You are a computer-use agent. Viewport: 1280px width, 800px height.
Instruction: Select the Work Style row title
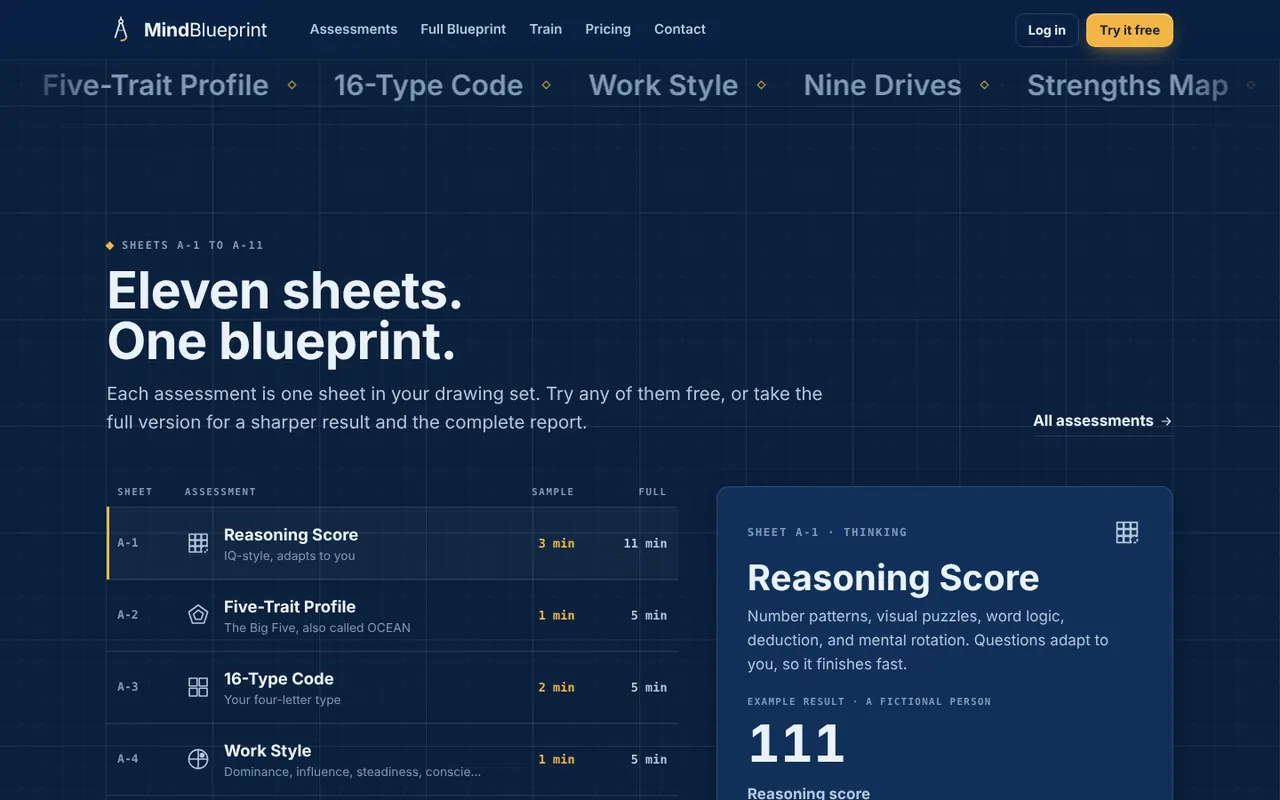[x=267, y=750]
